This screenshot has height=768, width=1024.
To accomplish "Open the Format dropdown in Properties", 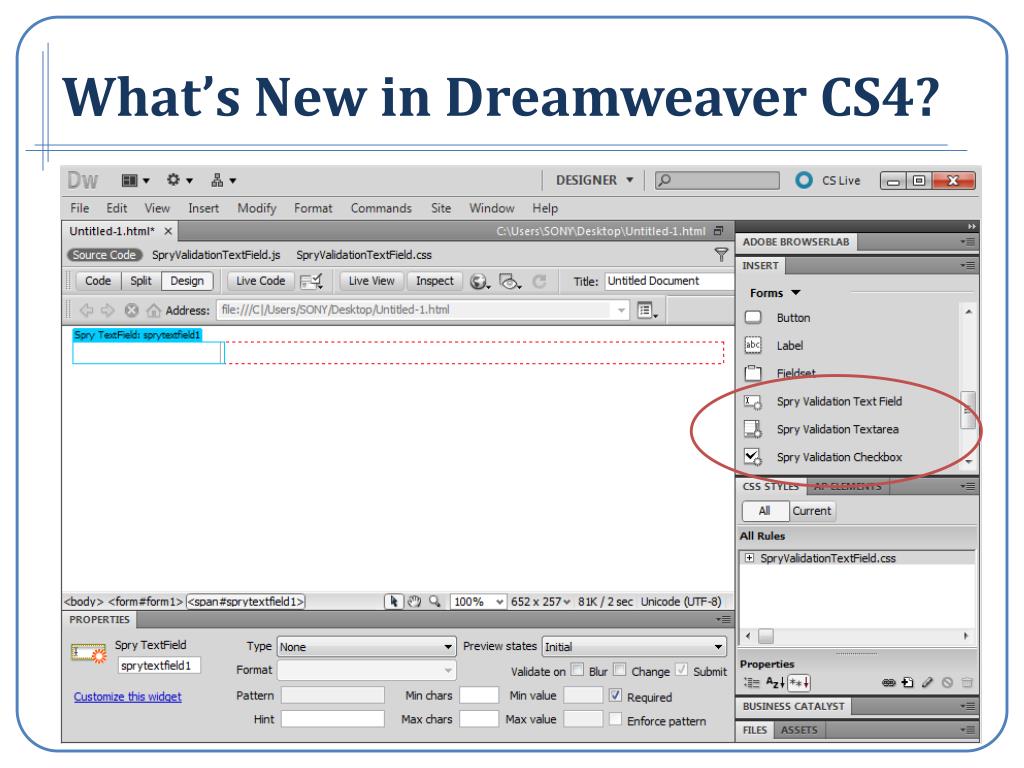I will [366, 670].
